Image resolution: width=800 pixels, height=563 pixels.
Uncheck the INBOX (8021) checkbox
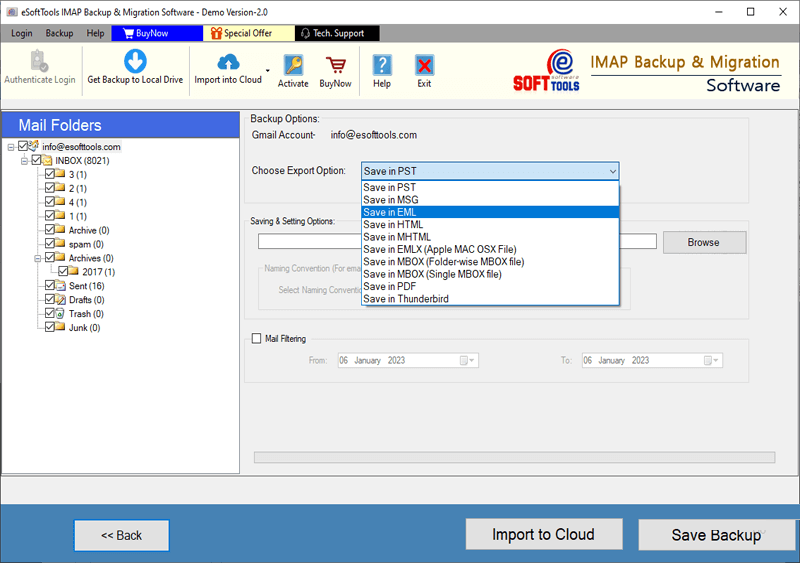[36, 160]
